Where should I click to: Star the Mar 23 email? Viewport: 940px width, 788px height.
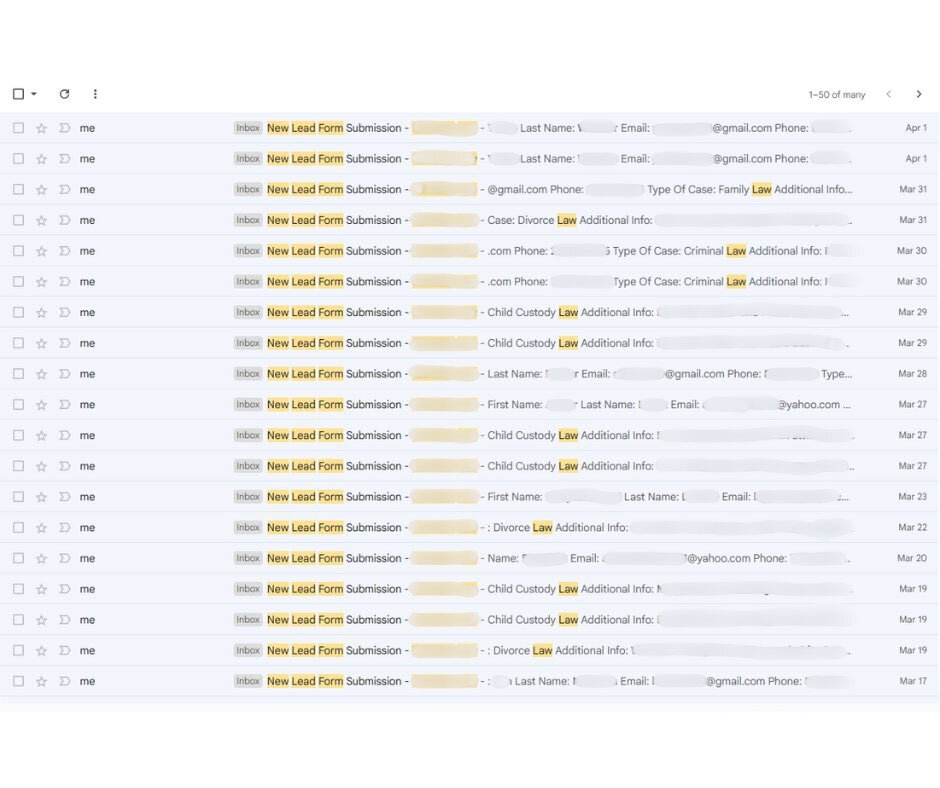coord(41,497)
